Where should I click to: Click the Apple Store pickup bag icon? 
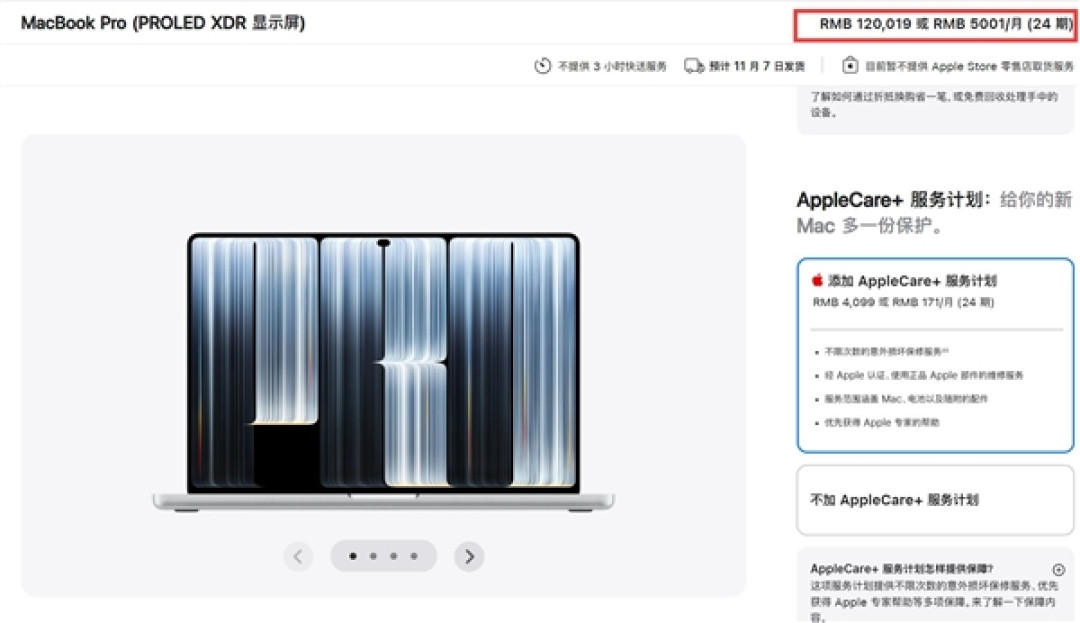[x=850, y=65]
